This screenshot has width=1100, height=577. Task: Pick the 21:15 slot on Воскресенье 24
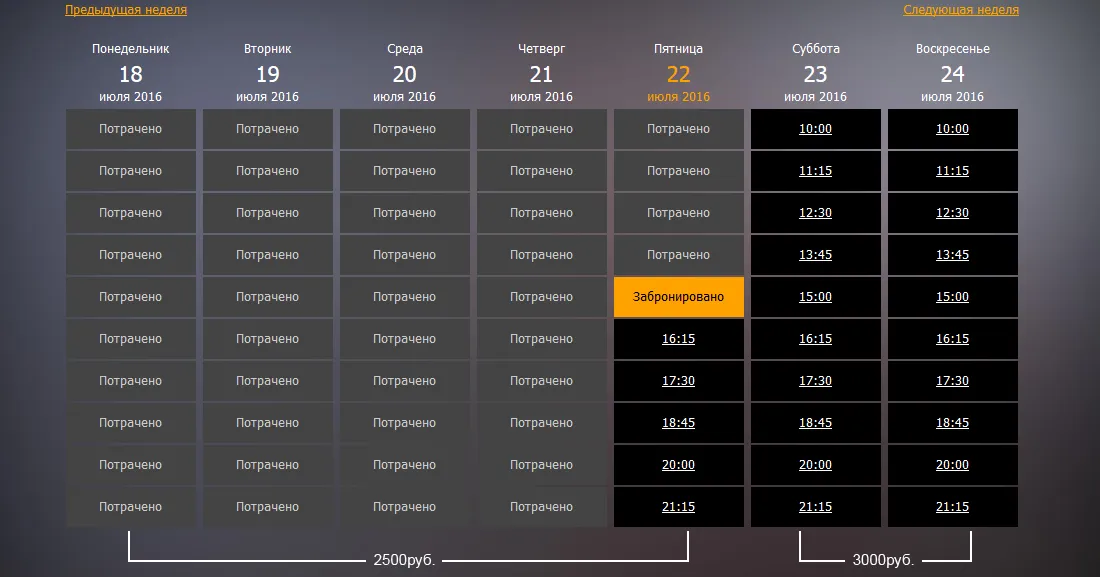pos(953,507)
